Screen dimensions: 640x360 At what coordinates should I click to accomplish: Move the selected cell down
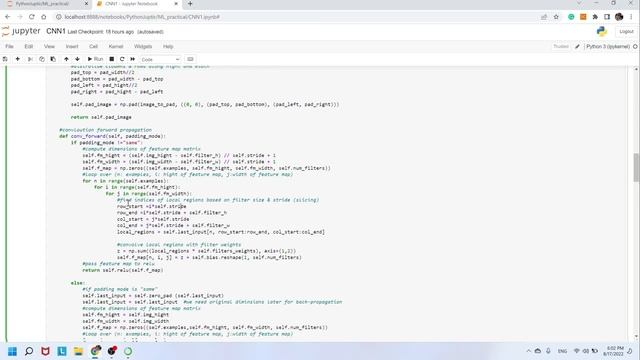coord(78,59)
